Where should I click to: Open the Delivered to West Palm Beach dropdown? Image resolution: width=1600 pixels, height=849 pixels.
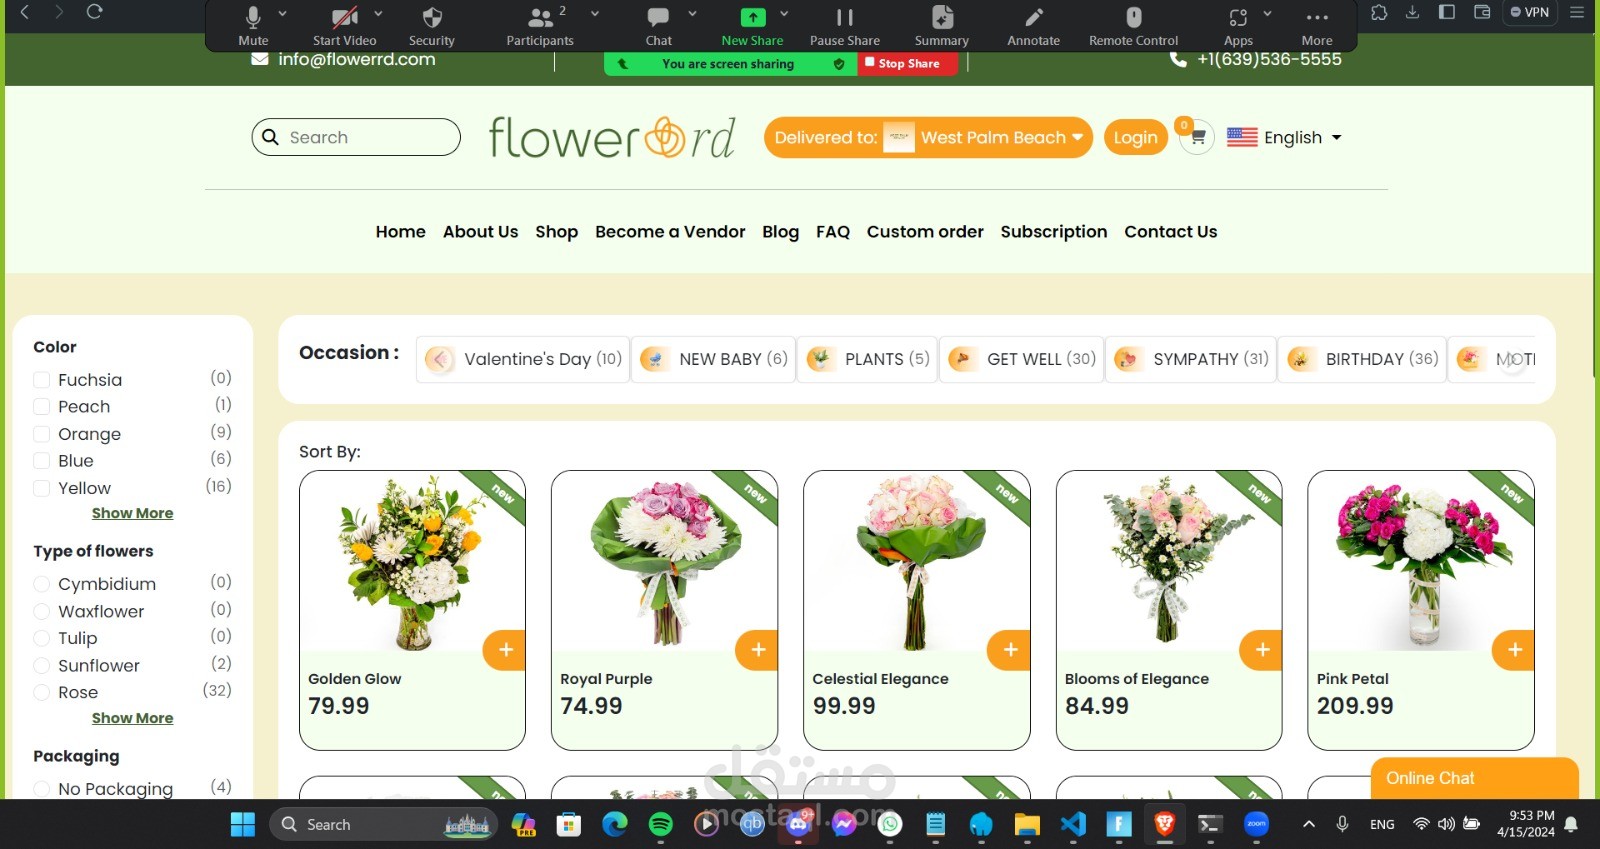(928, 137)
